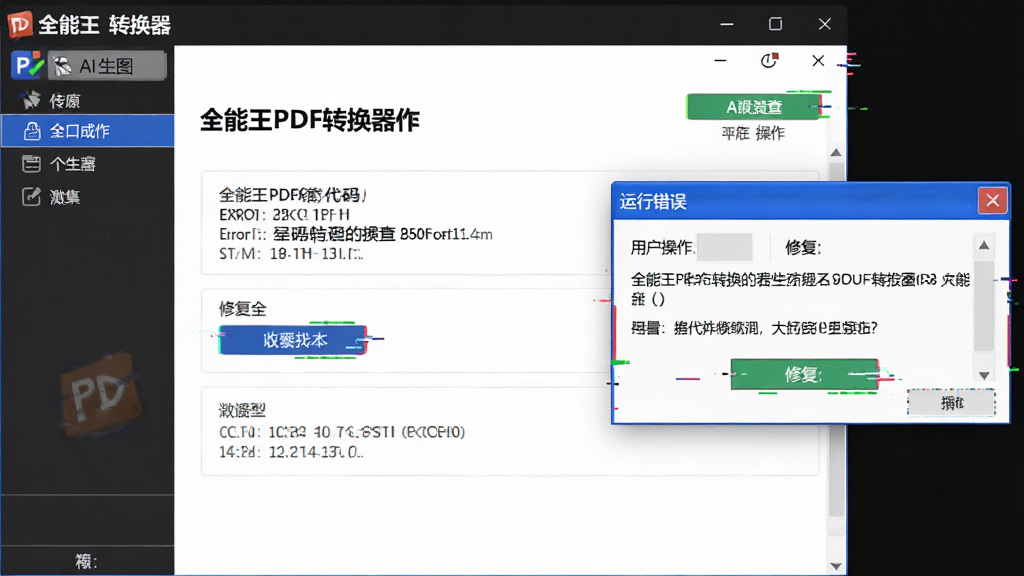Click the main panel scrollbar up arrow

(x=836, y=153)
